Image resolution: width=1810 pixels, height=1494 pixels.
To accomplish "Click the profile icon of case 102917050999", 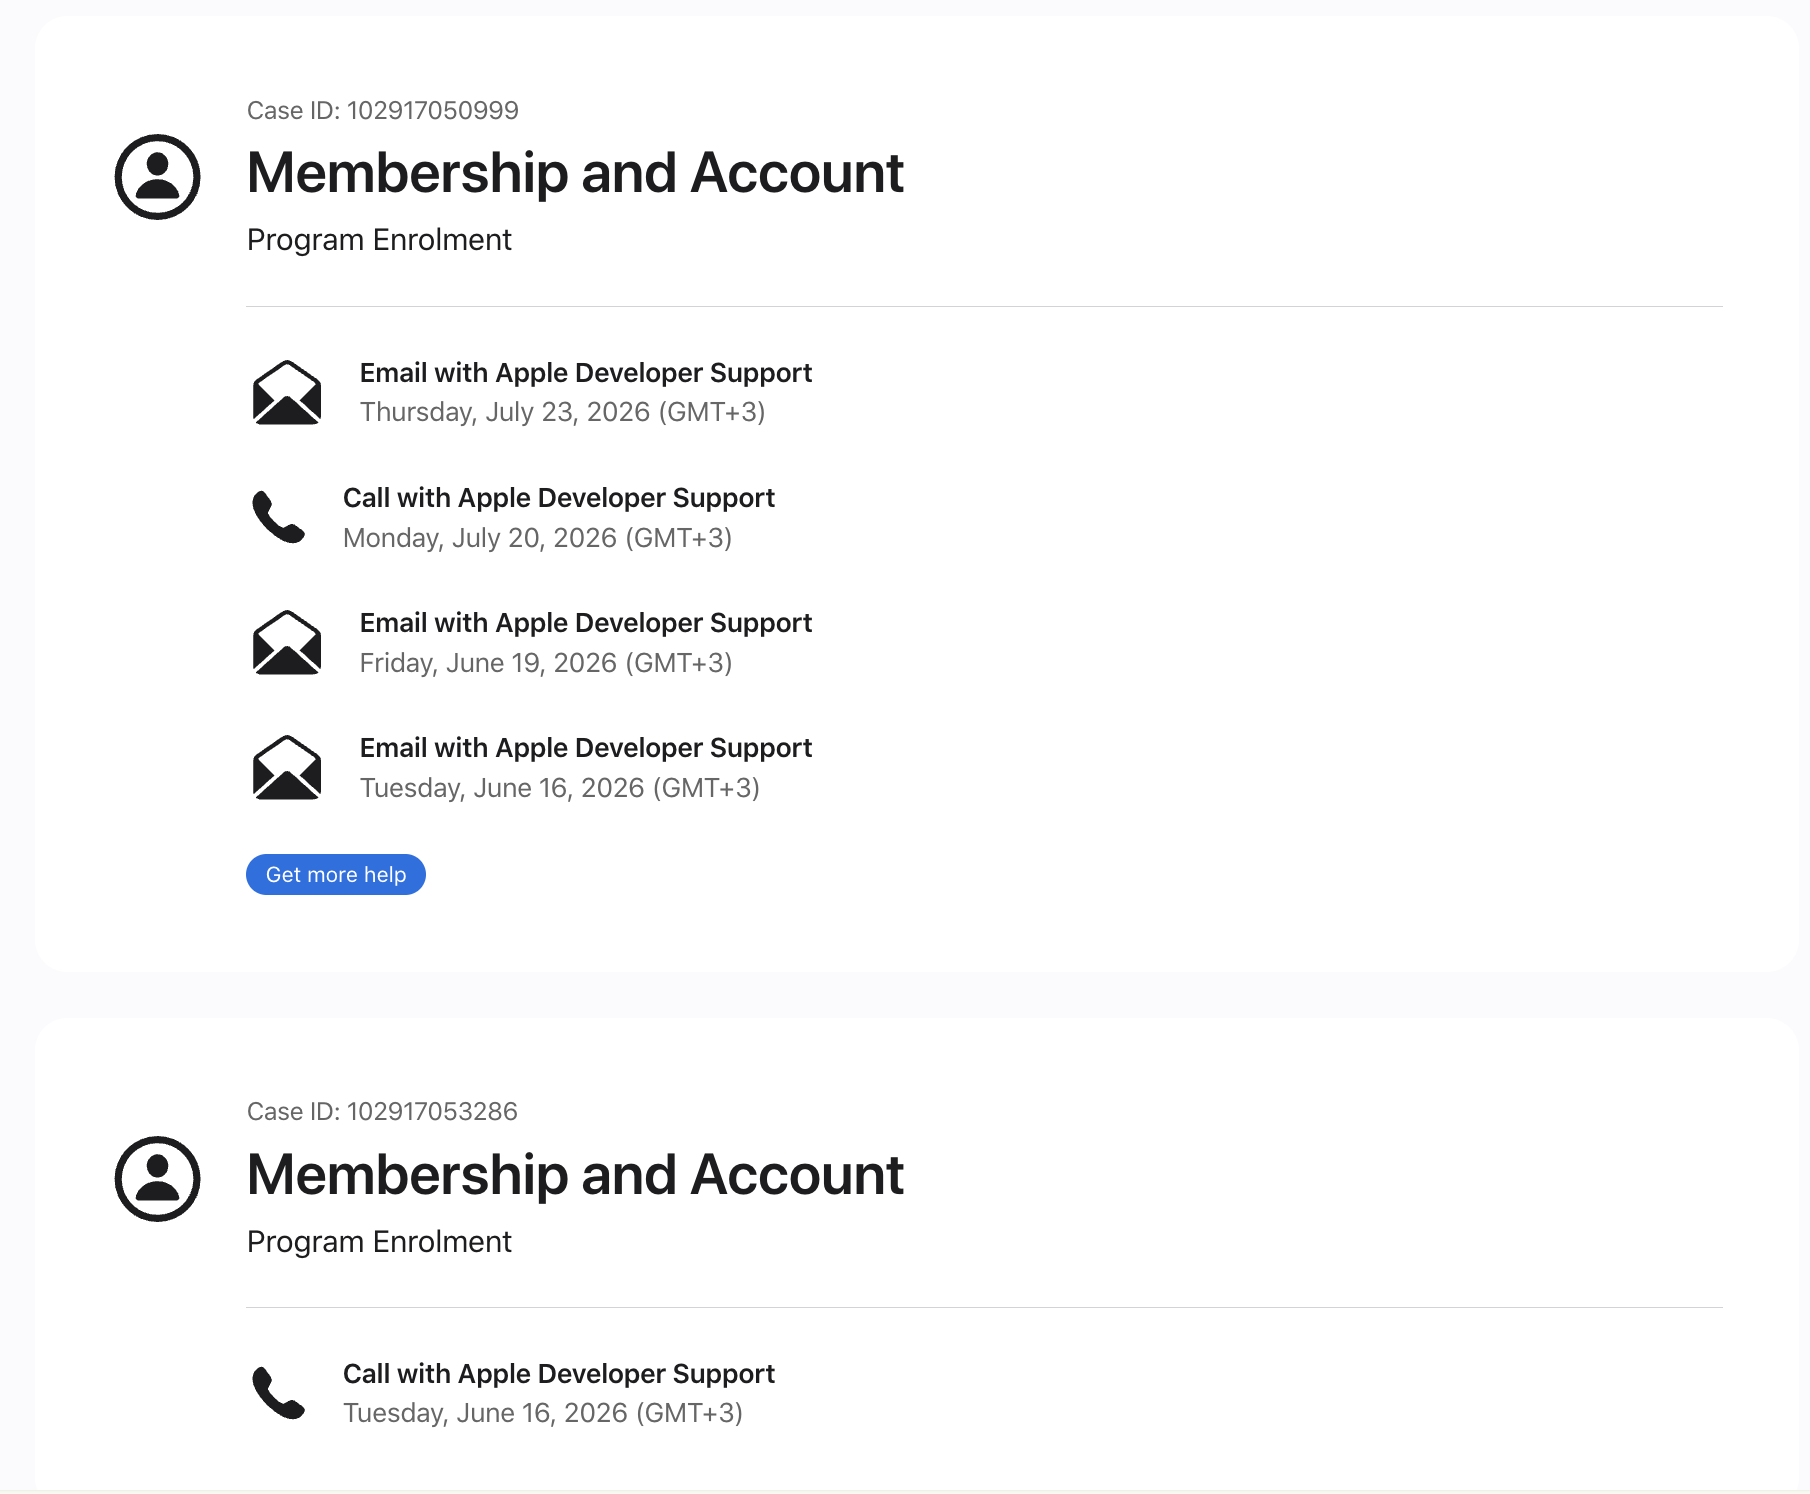I will [158, 177].
